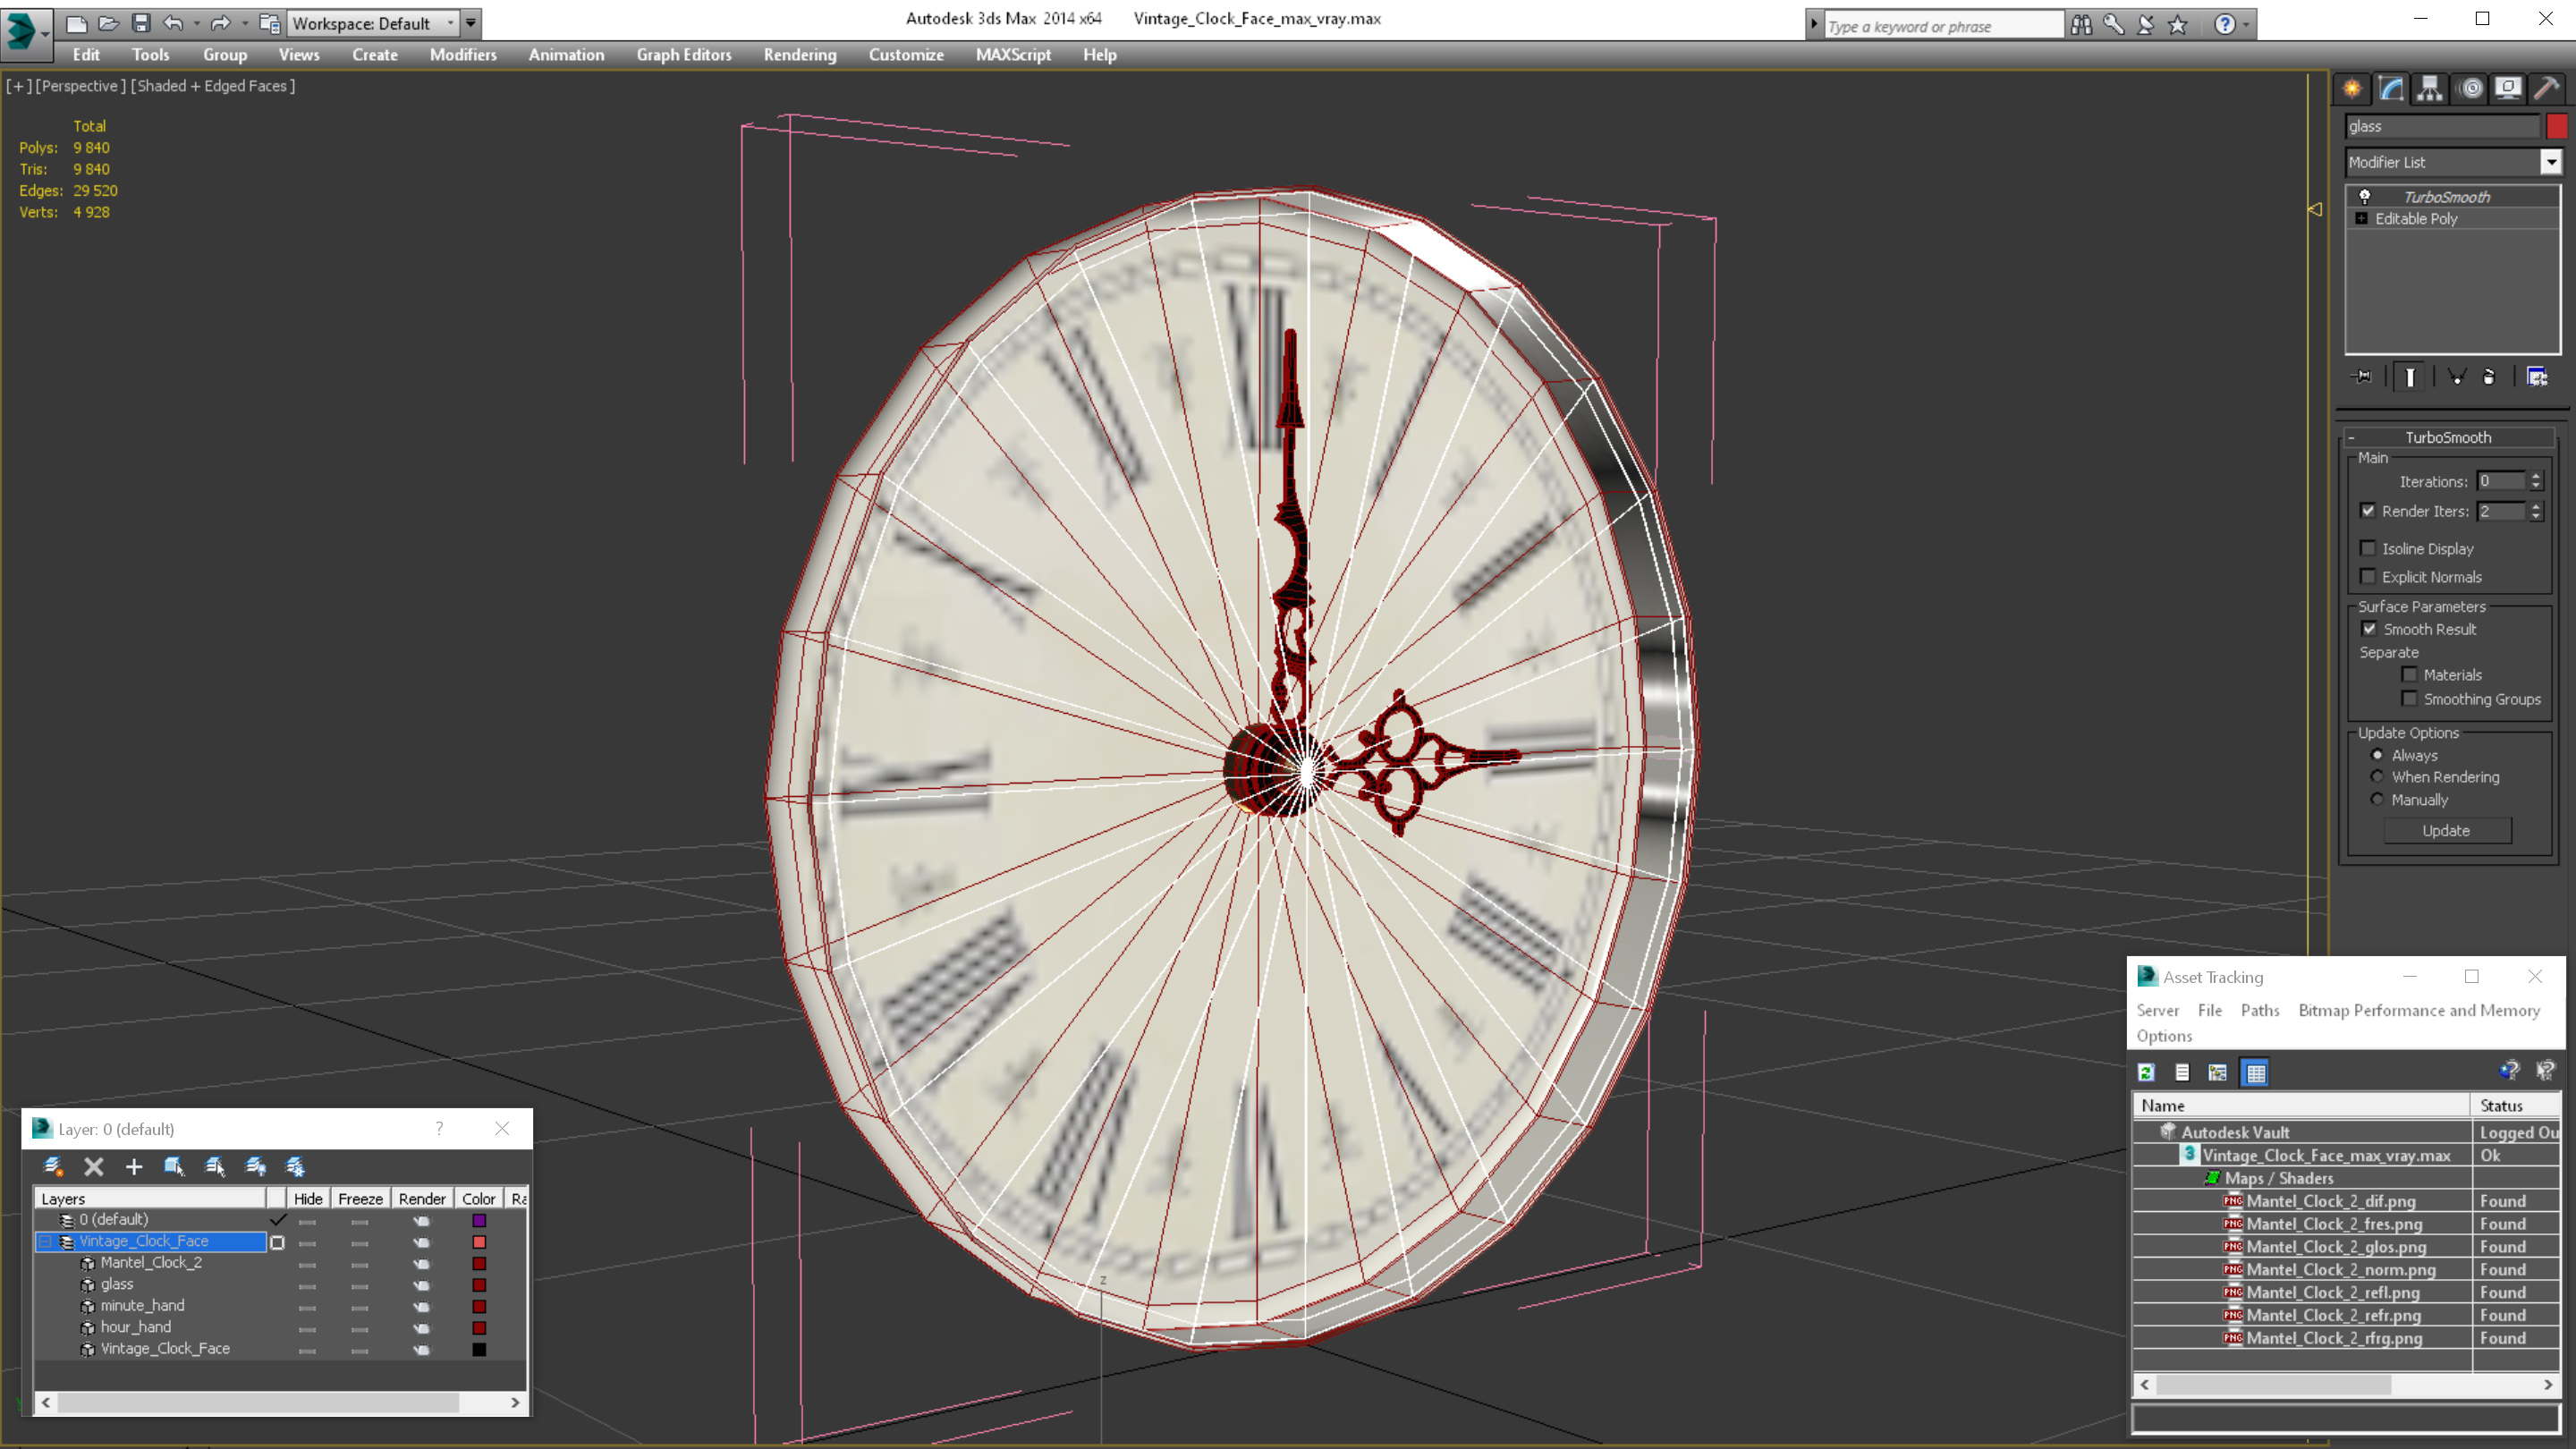Click the favorites star icon in title bar

tap(2178, 24)
